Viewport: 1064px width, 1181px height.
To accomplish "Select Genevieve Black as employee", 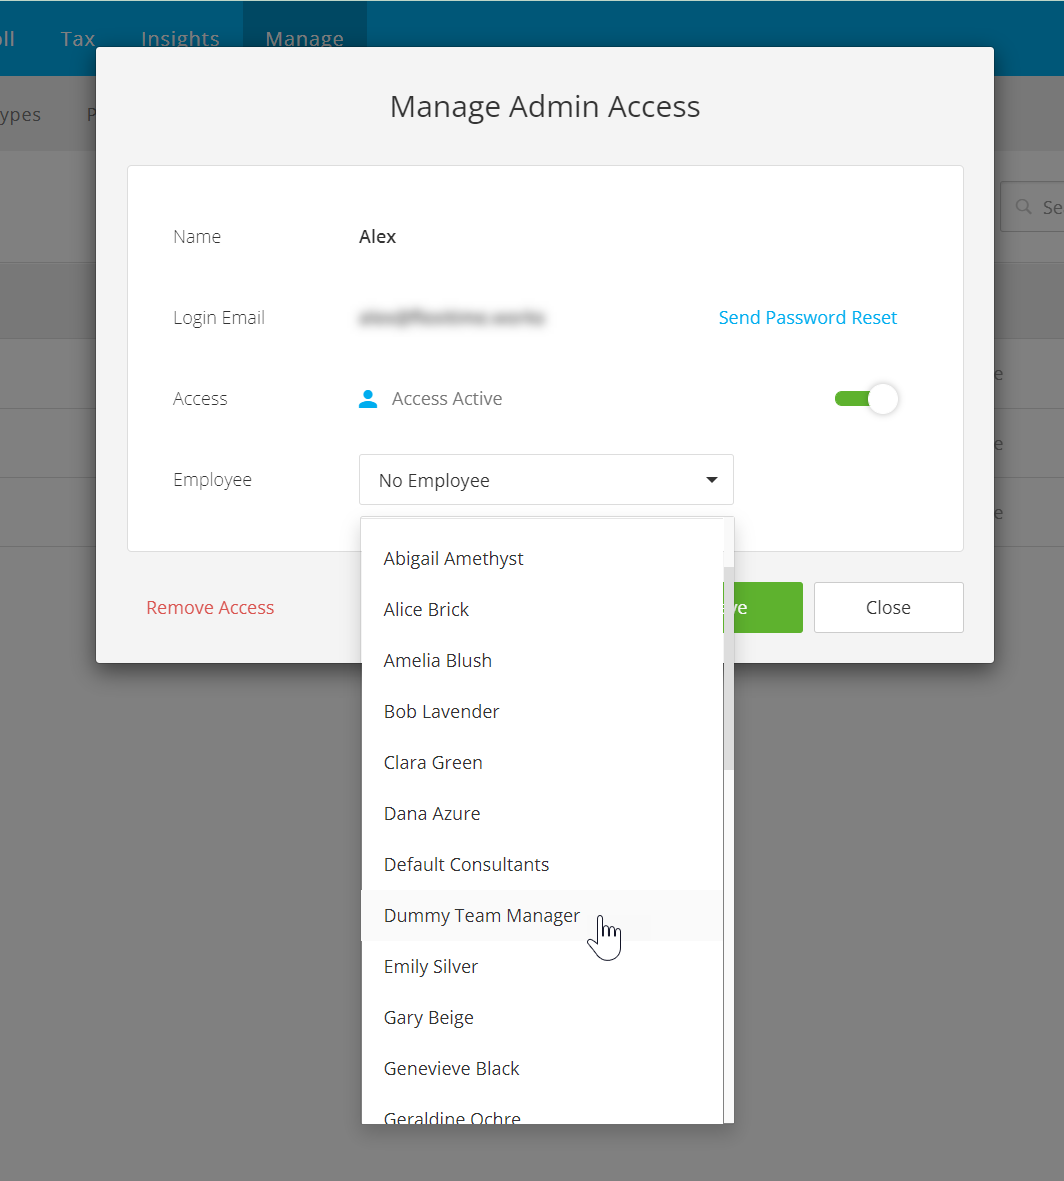I will click(542, 1069).
